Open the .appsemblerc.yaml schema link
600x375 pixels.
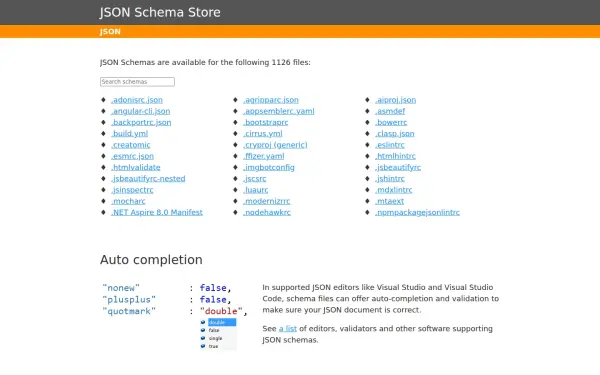pos(279,111)
